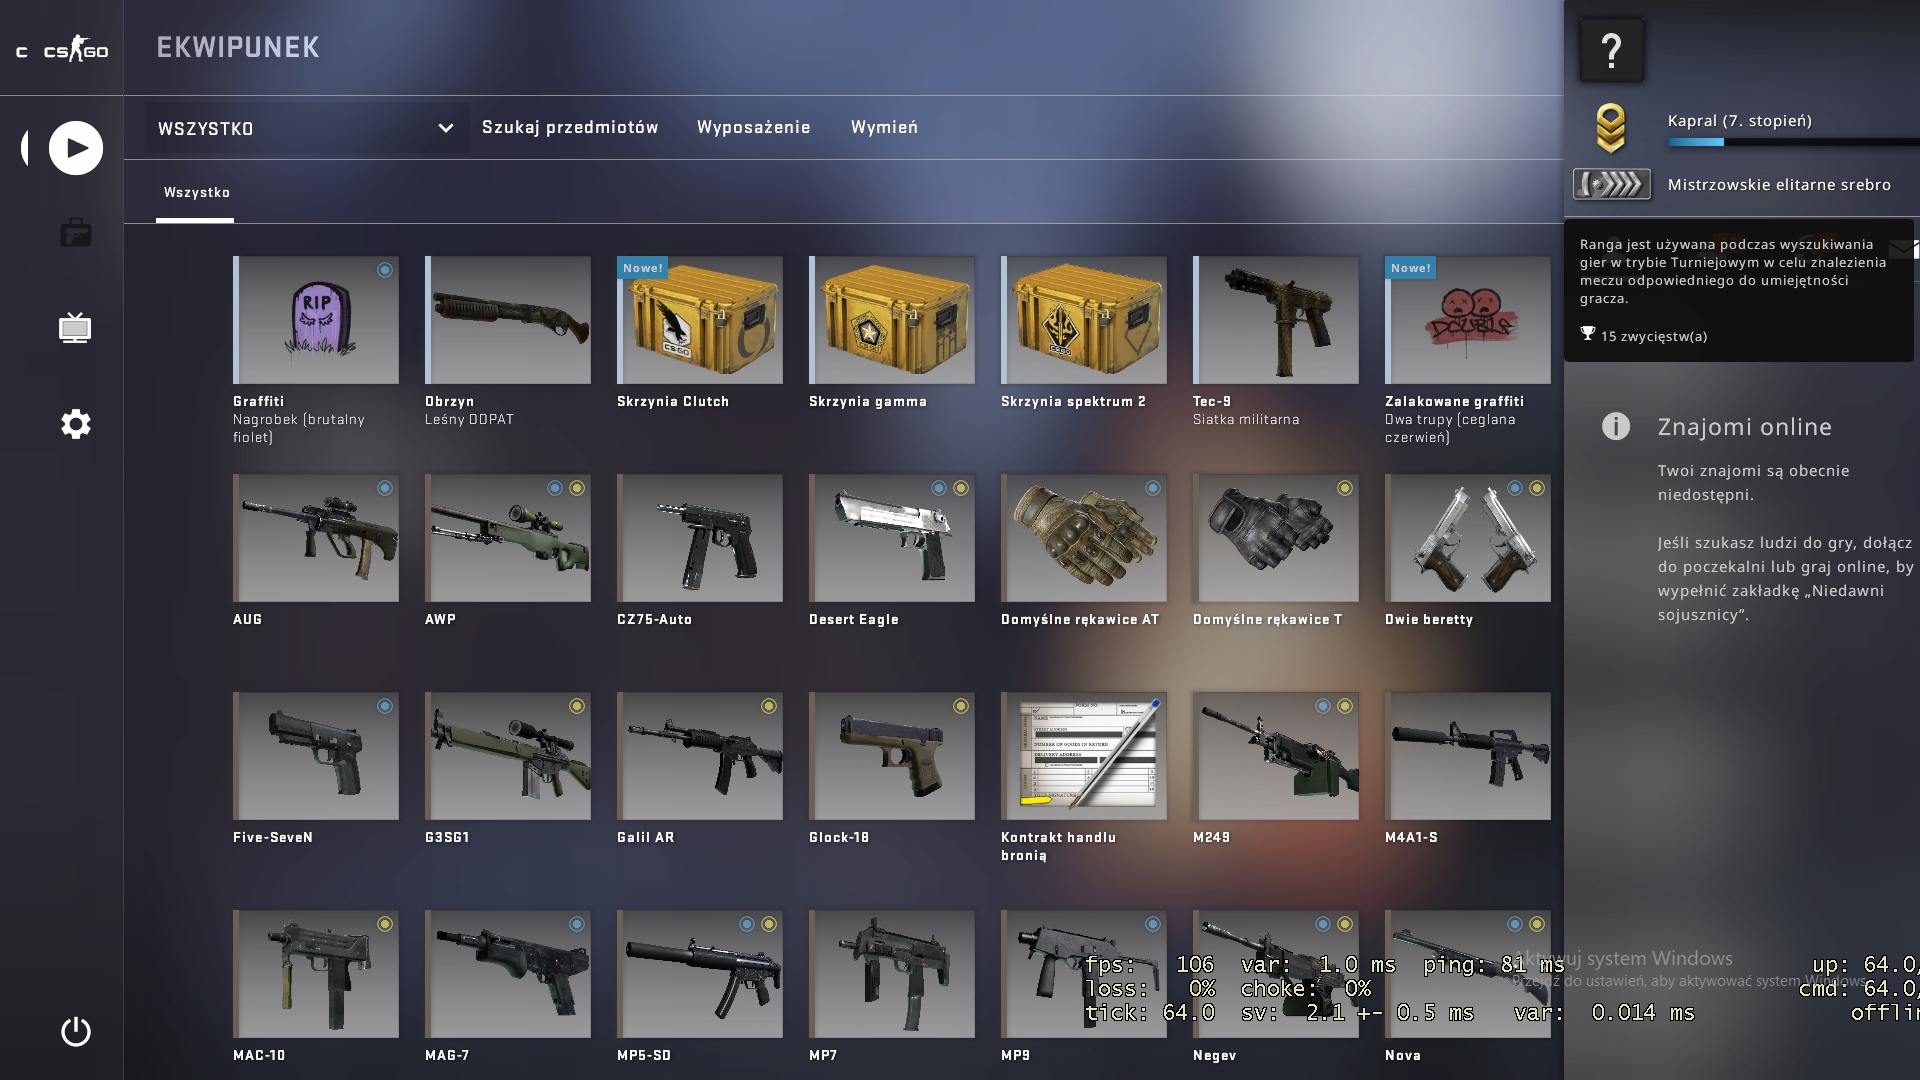Open the Watch TV icon in sidebar

[x=75, y=328]
